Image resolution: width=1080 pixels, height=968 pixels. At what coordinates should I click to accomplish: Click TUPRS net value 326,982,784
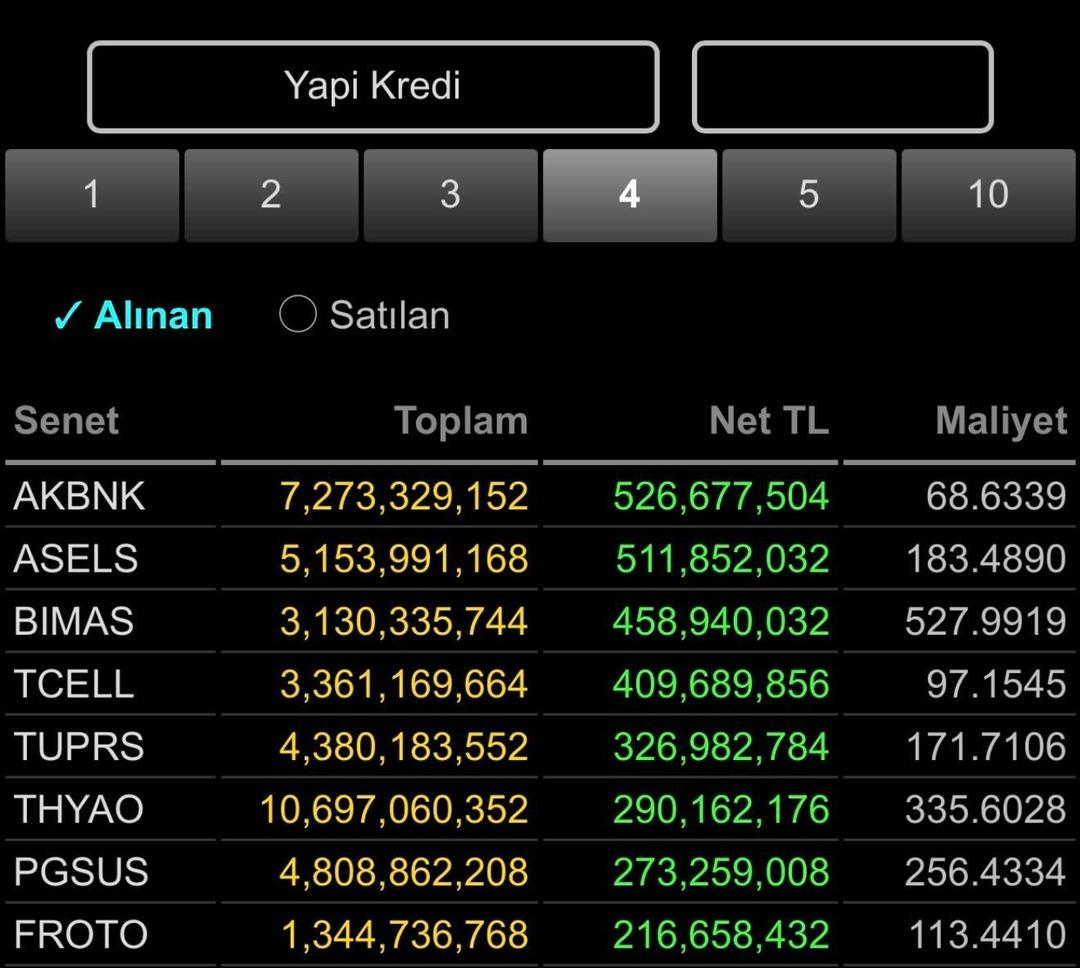(720, 748)
